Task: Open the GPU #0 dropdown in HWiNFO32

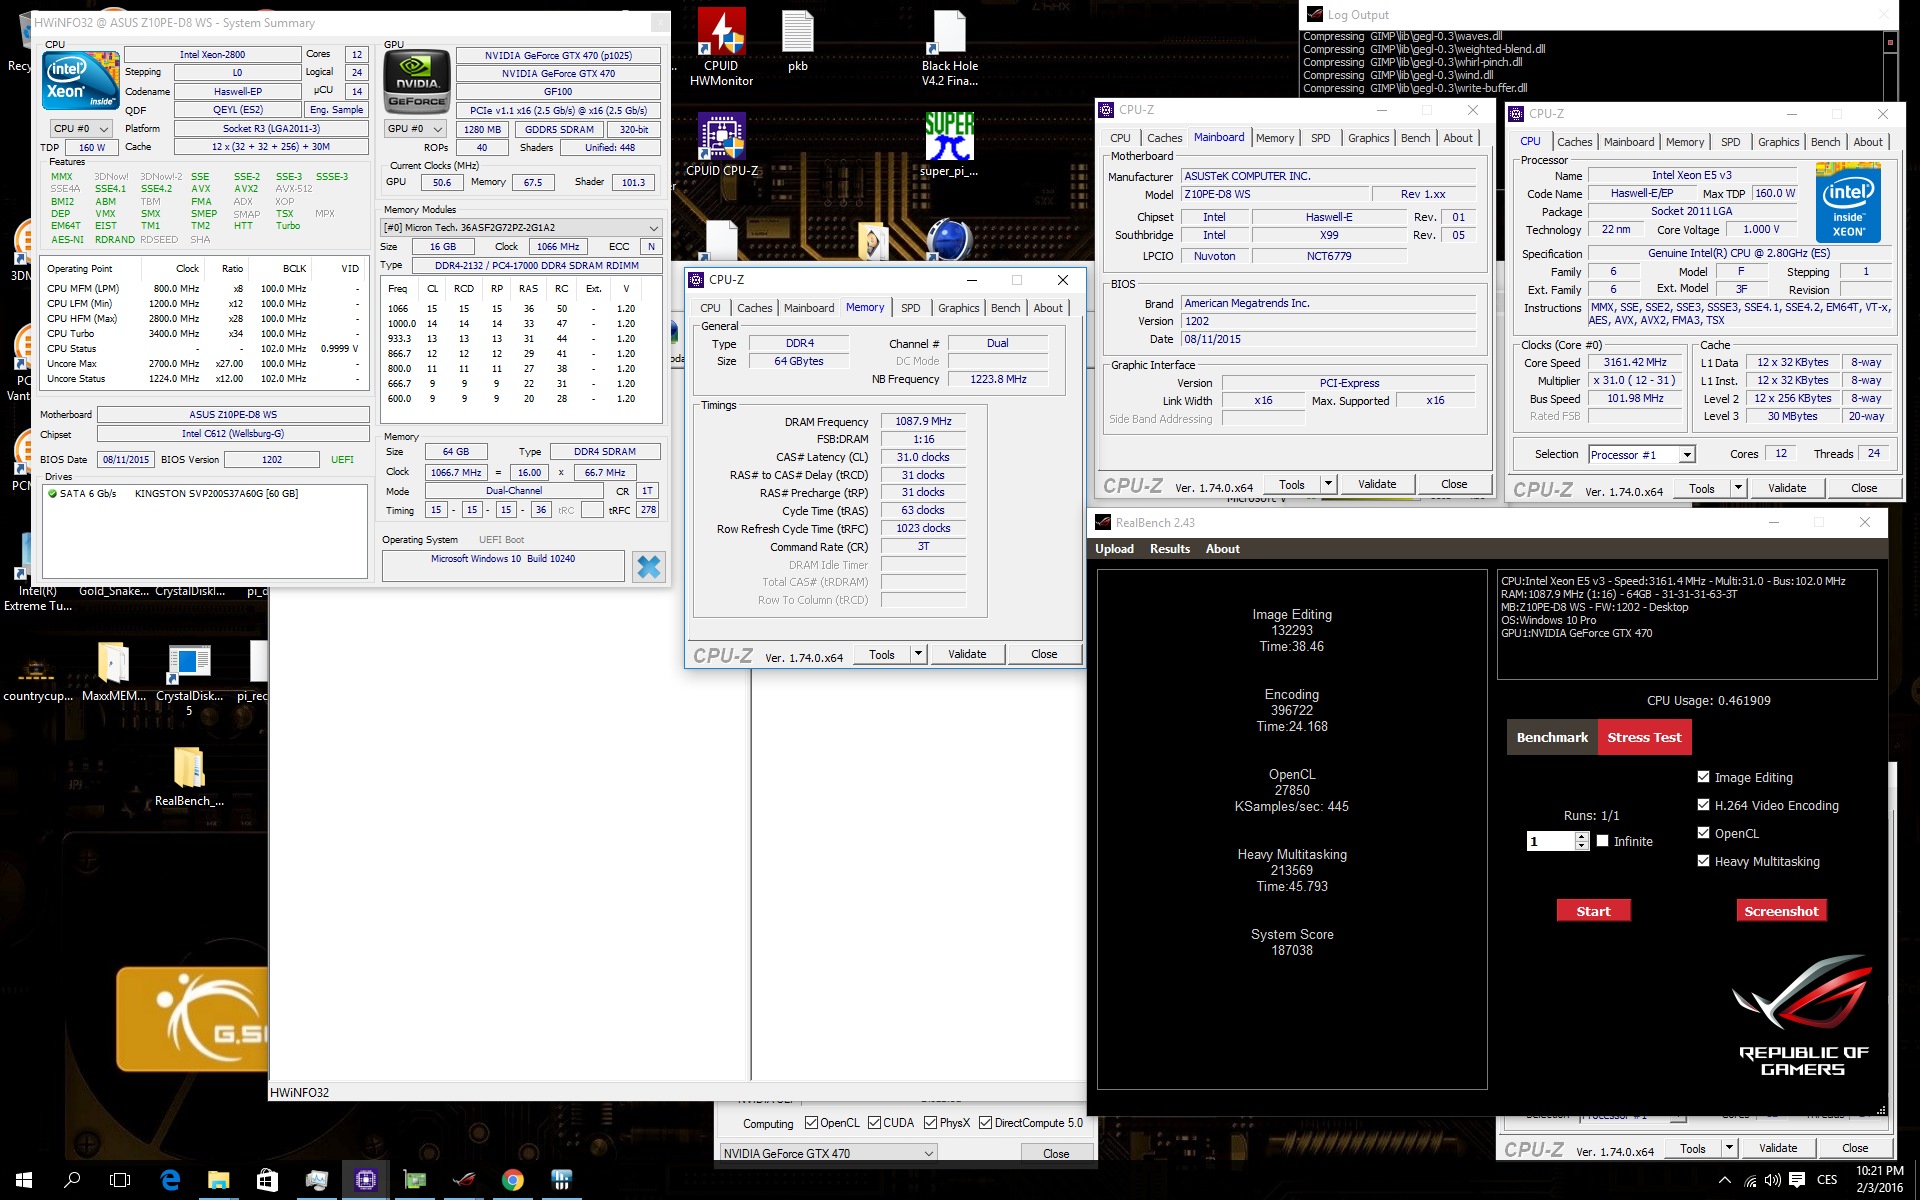Action: point(416,128)
